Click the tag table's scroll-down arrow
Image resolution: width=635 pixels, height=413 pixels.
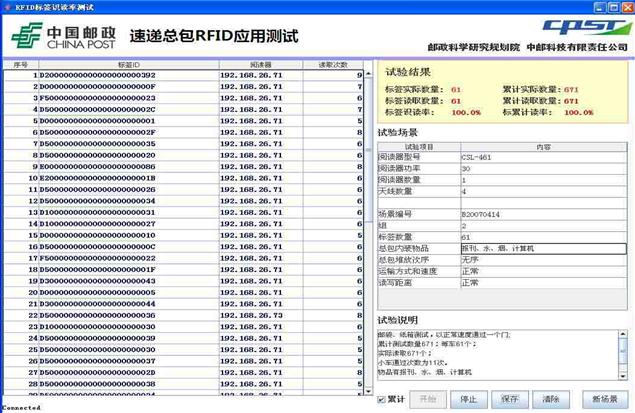coord(369,391)
